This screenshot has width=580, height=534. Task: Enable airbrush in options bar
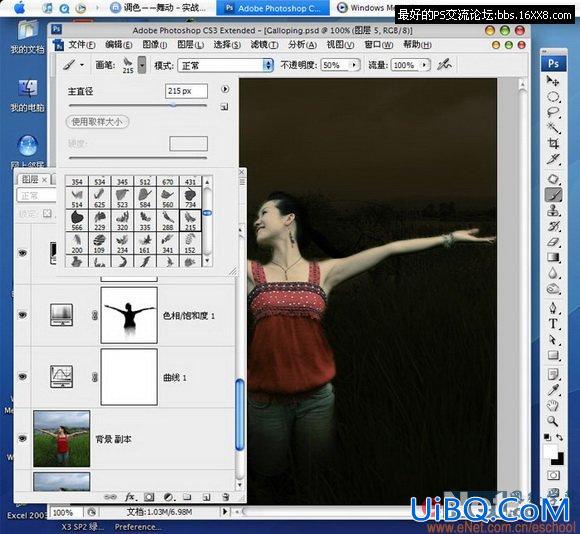(444, 65)
